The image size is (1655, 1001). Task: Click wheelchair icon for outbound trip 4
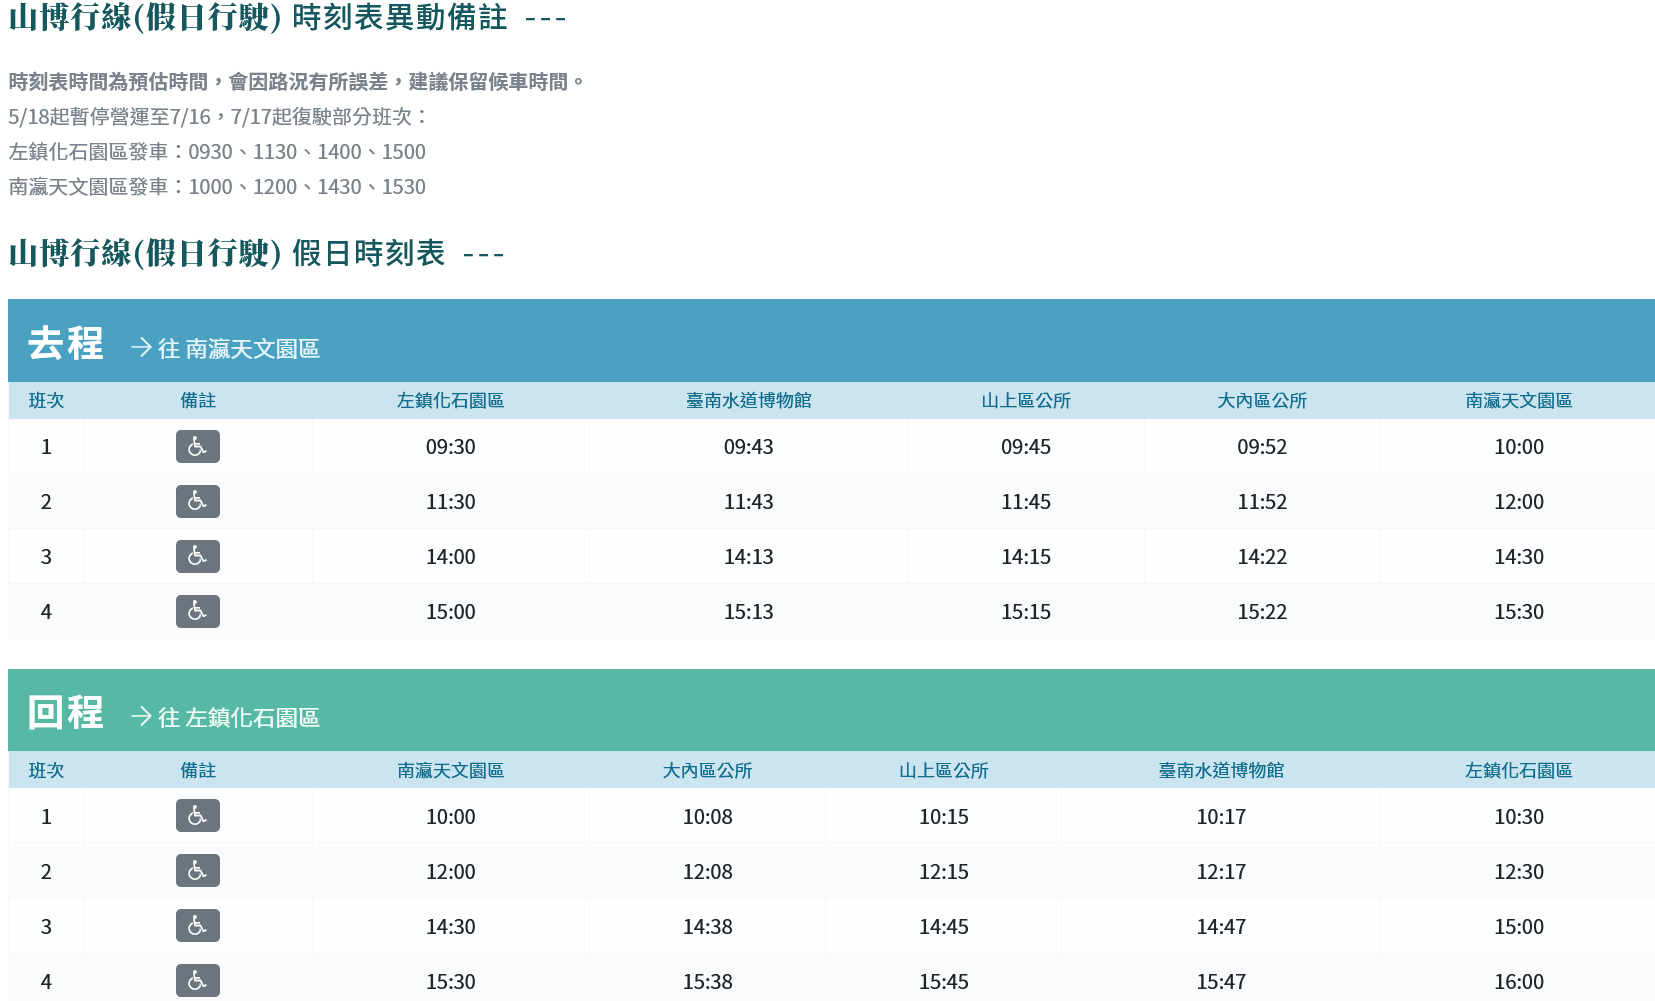click(x=197, y=612)
